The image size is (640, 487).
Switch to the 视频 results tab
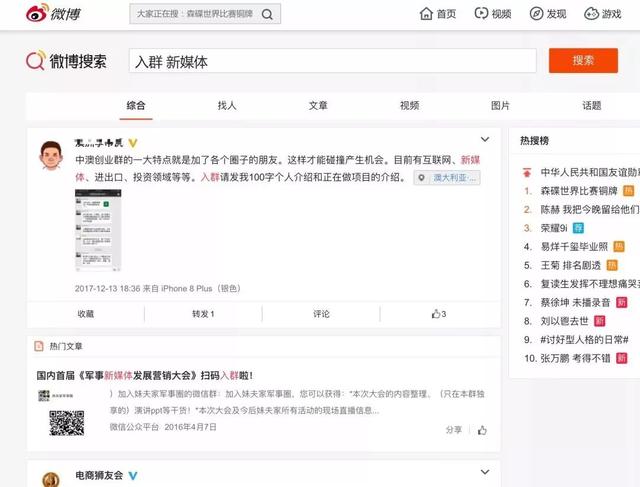(409, 106)
